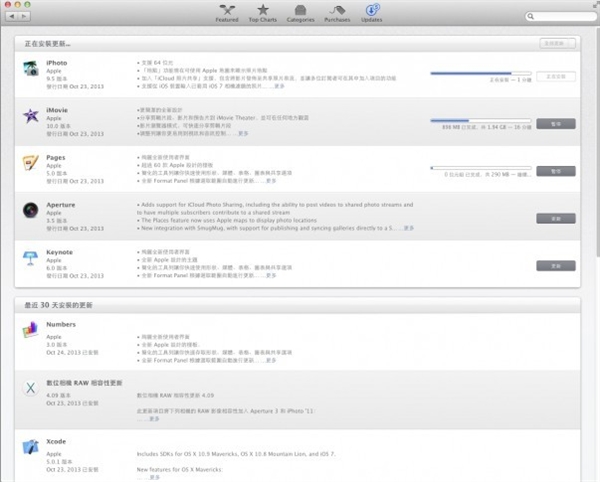600x482 pixels.
Task: Click the Xcode app icon
Action: point(31,447)
